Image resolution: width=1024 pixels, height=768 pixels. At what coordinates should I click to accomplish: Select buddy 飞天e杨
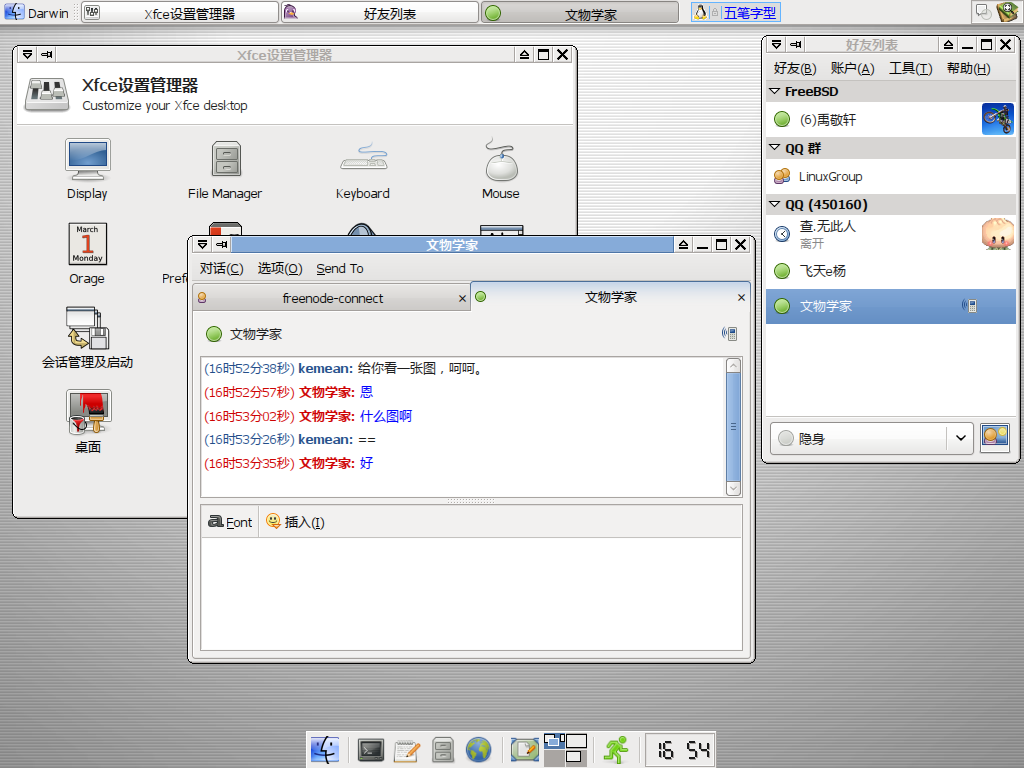[x=891, y=271]
